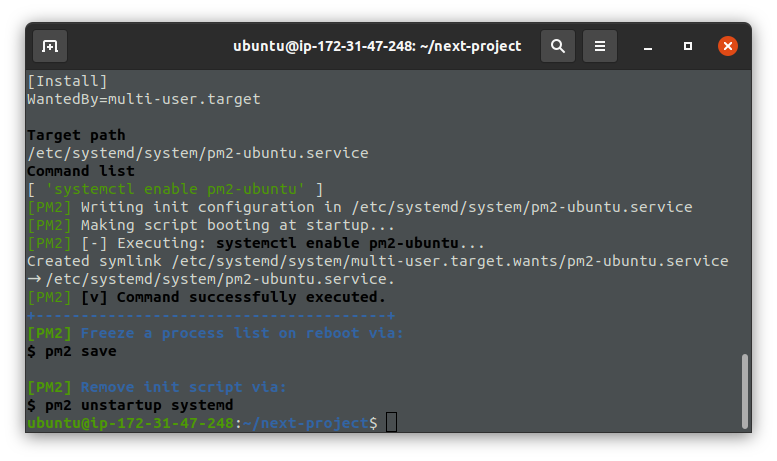
Task: Click the terminal window title text
Action: (x=377, y=46)
